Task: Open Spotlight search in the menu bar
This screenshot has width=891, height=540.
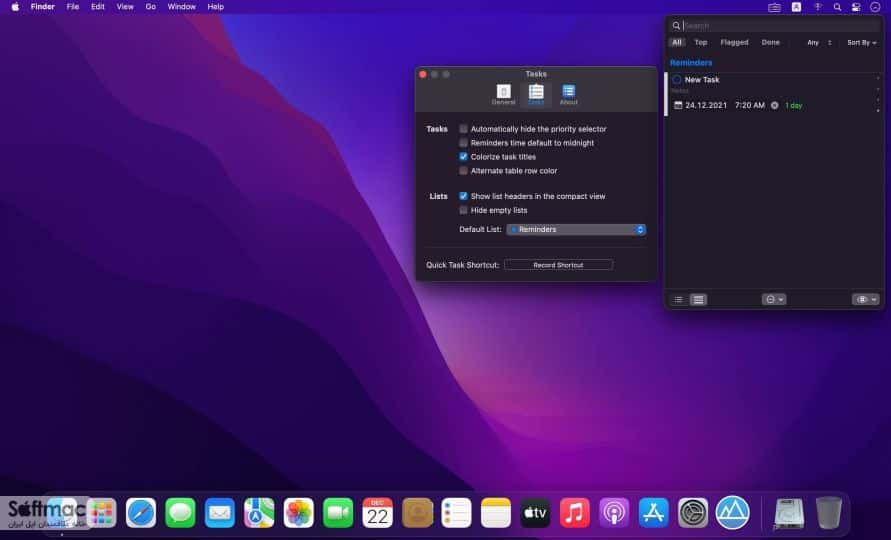Action: 837,7
